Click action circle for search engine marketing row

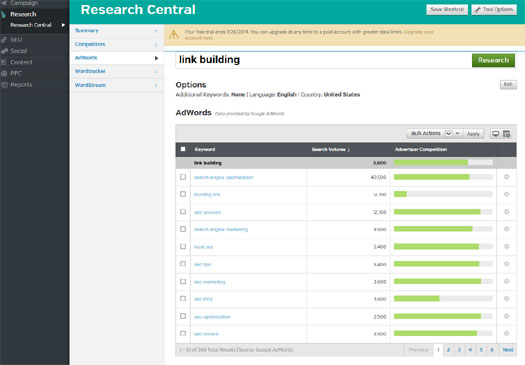(506, 229)
